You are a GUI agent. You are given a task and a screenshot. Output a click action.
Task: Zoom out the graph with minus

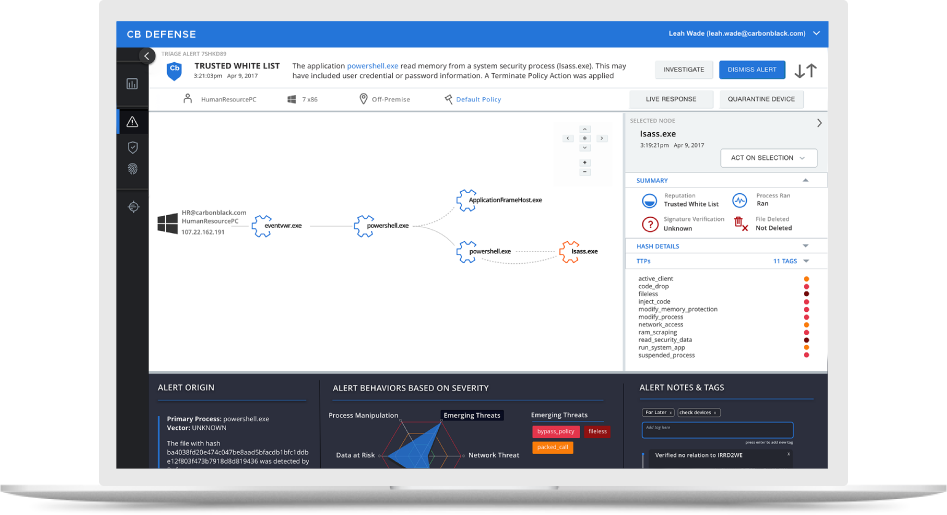585,172
